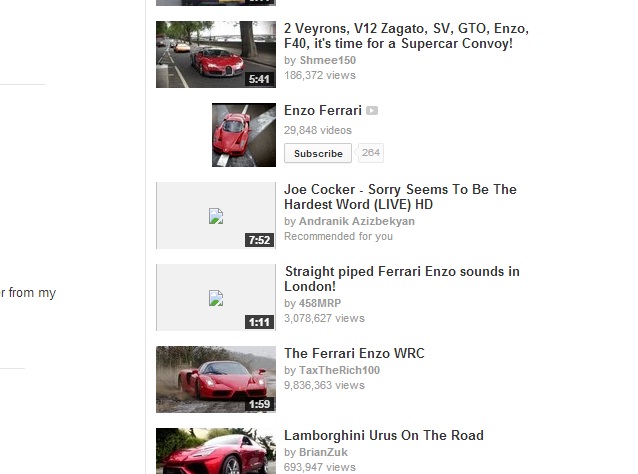
Task: Click broken image icon for Straight piped video
Action: tap(216, 298)
